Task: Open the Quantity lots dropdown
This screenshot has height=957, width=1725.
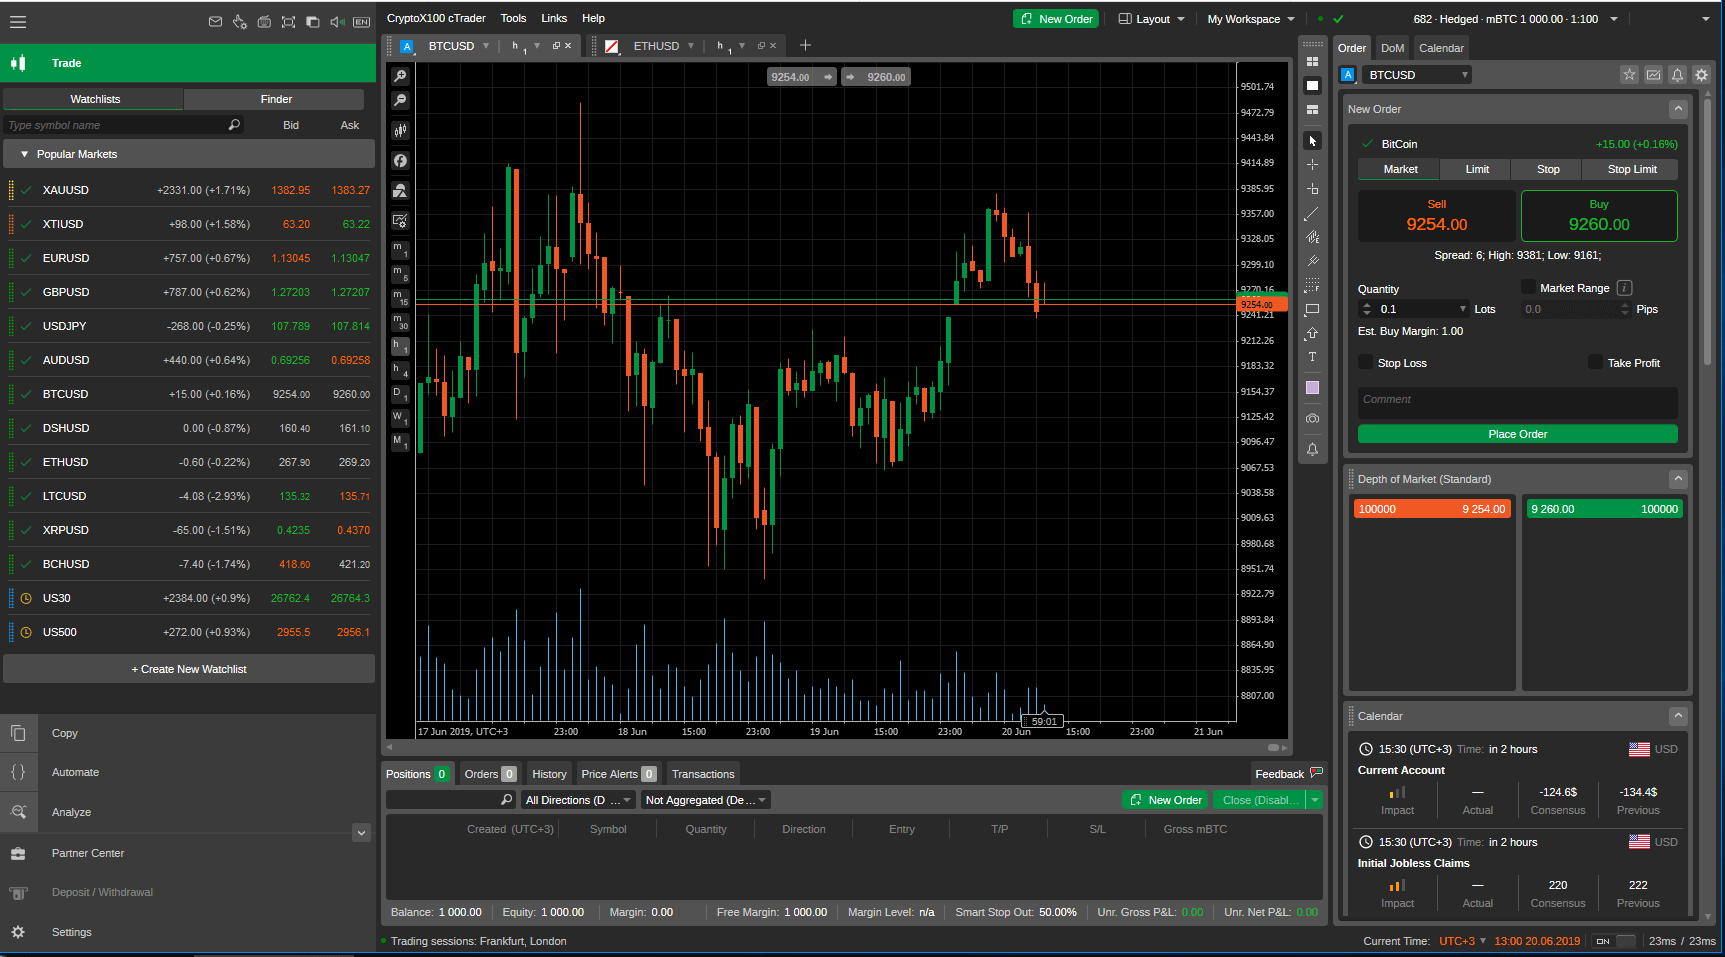Action: [1463, 309]
